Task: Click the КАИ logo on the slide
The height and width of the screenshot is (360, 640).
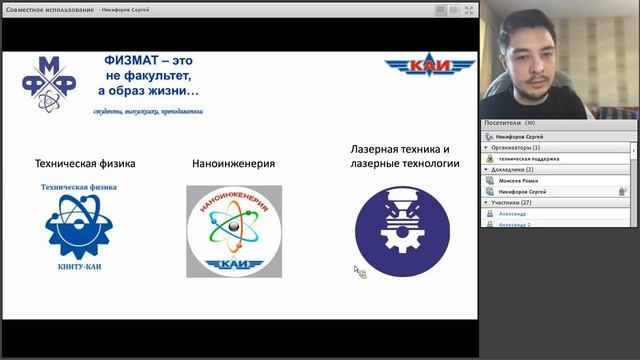Action: pos(430,65)
